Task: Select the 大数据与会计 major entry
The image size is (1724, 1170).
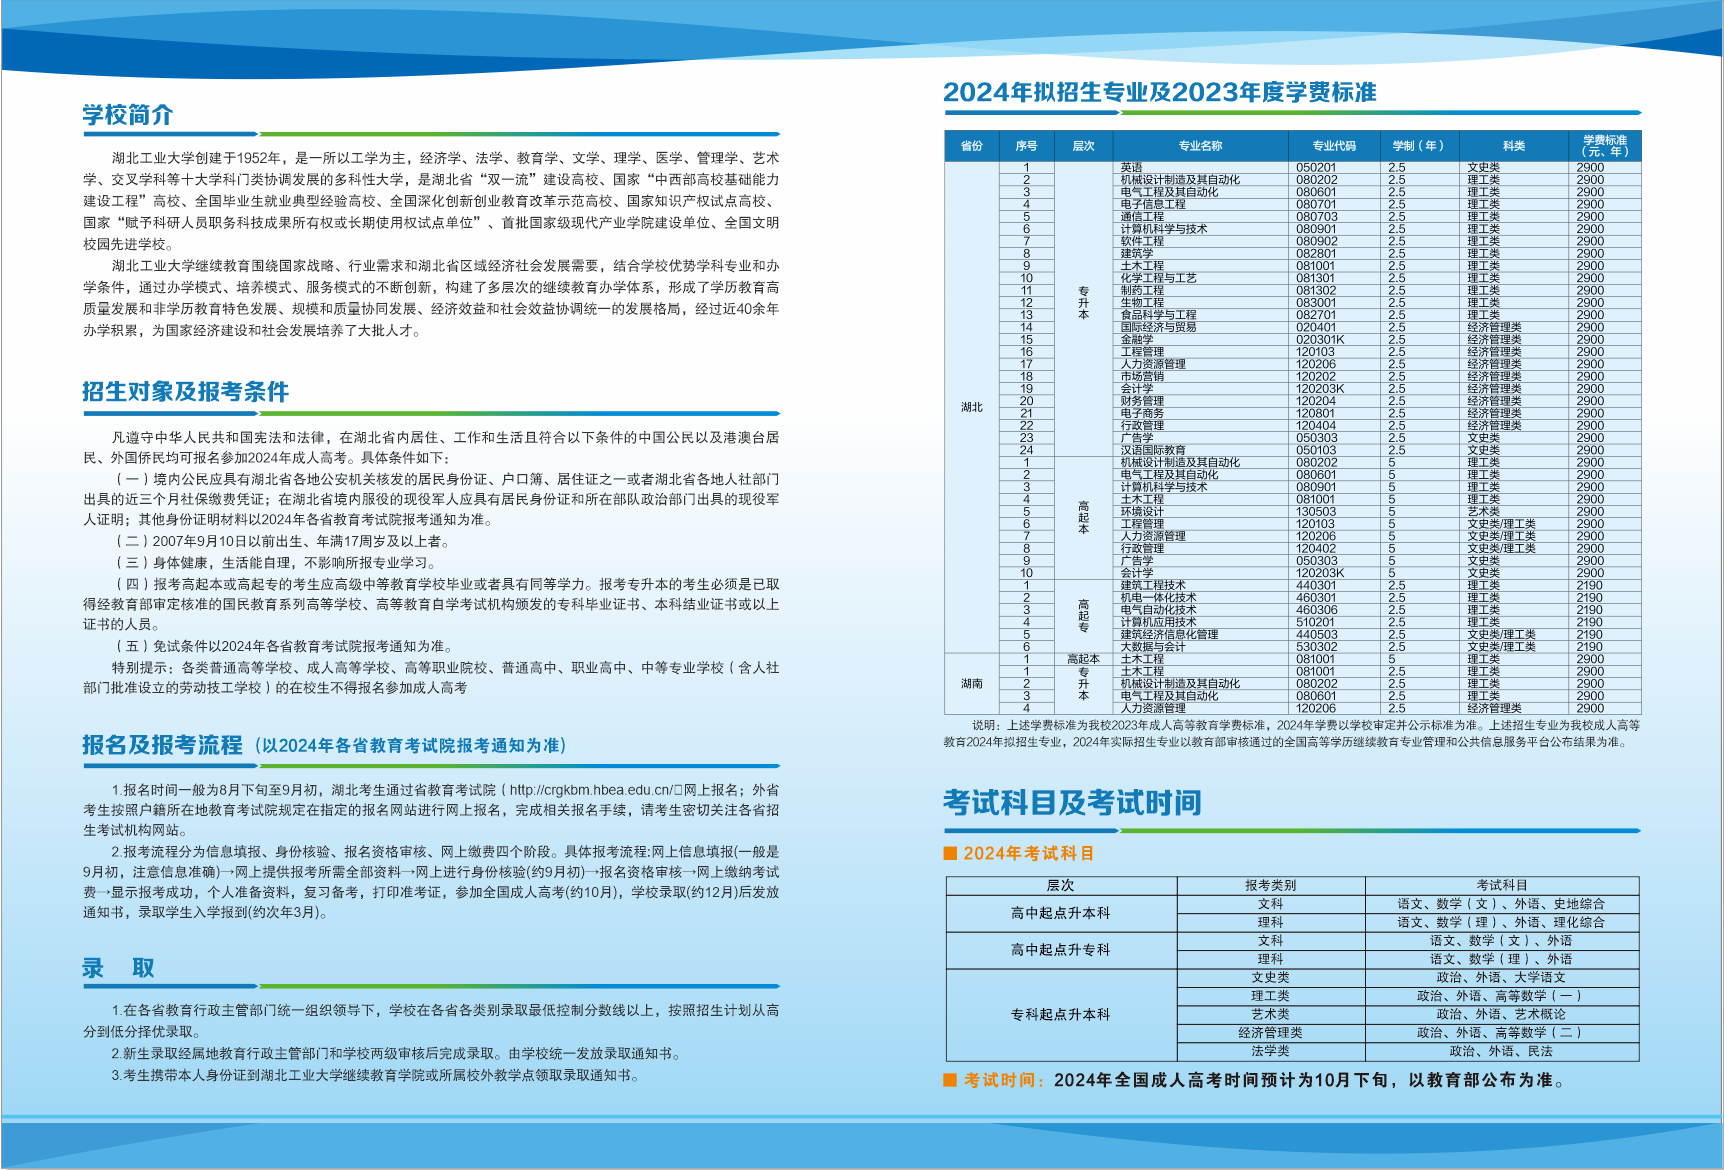Action: coord(1153,647)
